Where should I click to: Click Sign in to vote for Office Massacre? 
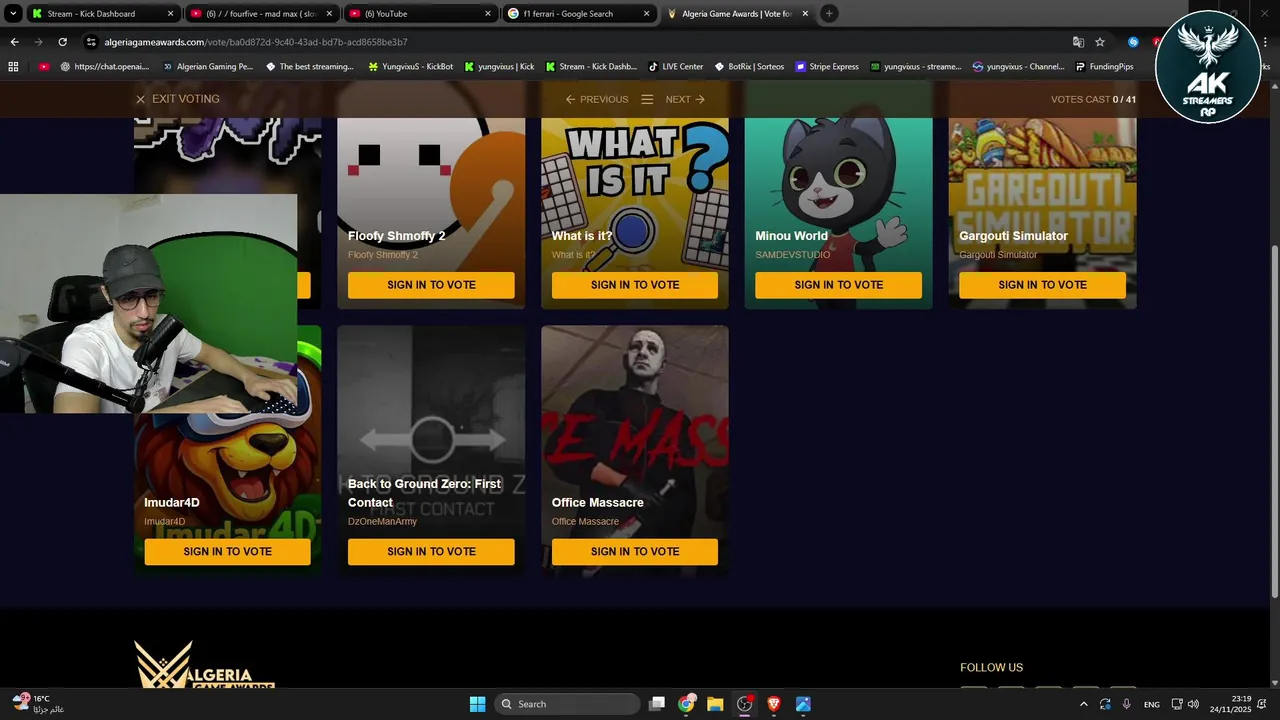tap(635, 552)
